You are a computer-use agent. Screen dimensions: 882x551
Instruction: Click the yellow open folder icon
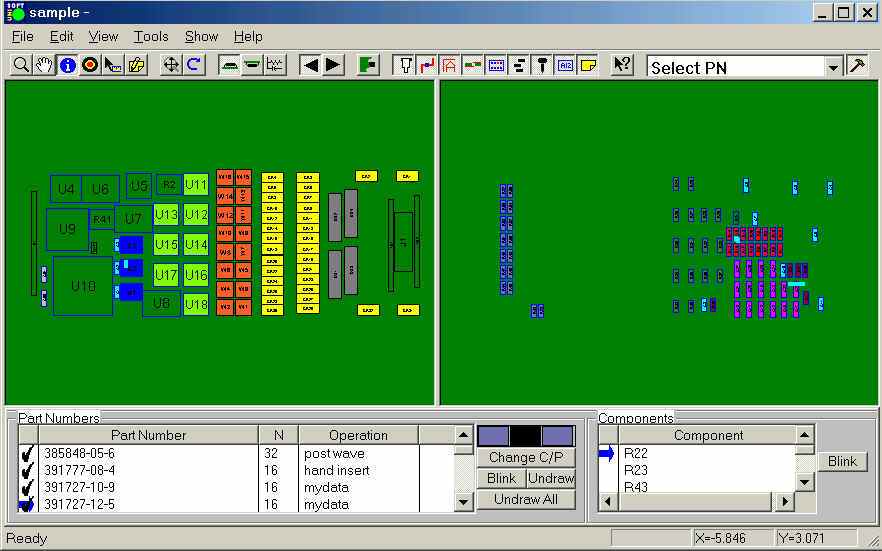coord(136,65)
